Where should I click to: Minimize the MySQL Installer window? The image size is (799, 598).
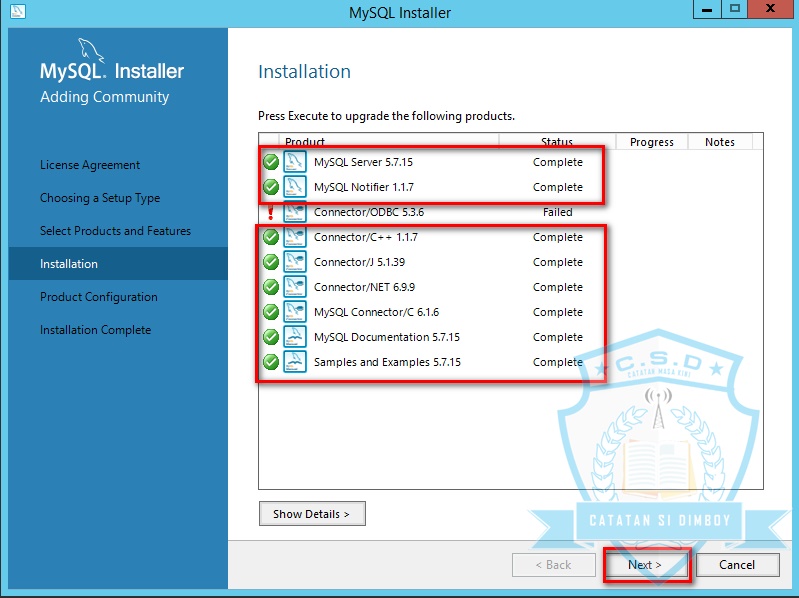pyautogui.click(x=707, y=9)
